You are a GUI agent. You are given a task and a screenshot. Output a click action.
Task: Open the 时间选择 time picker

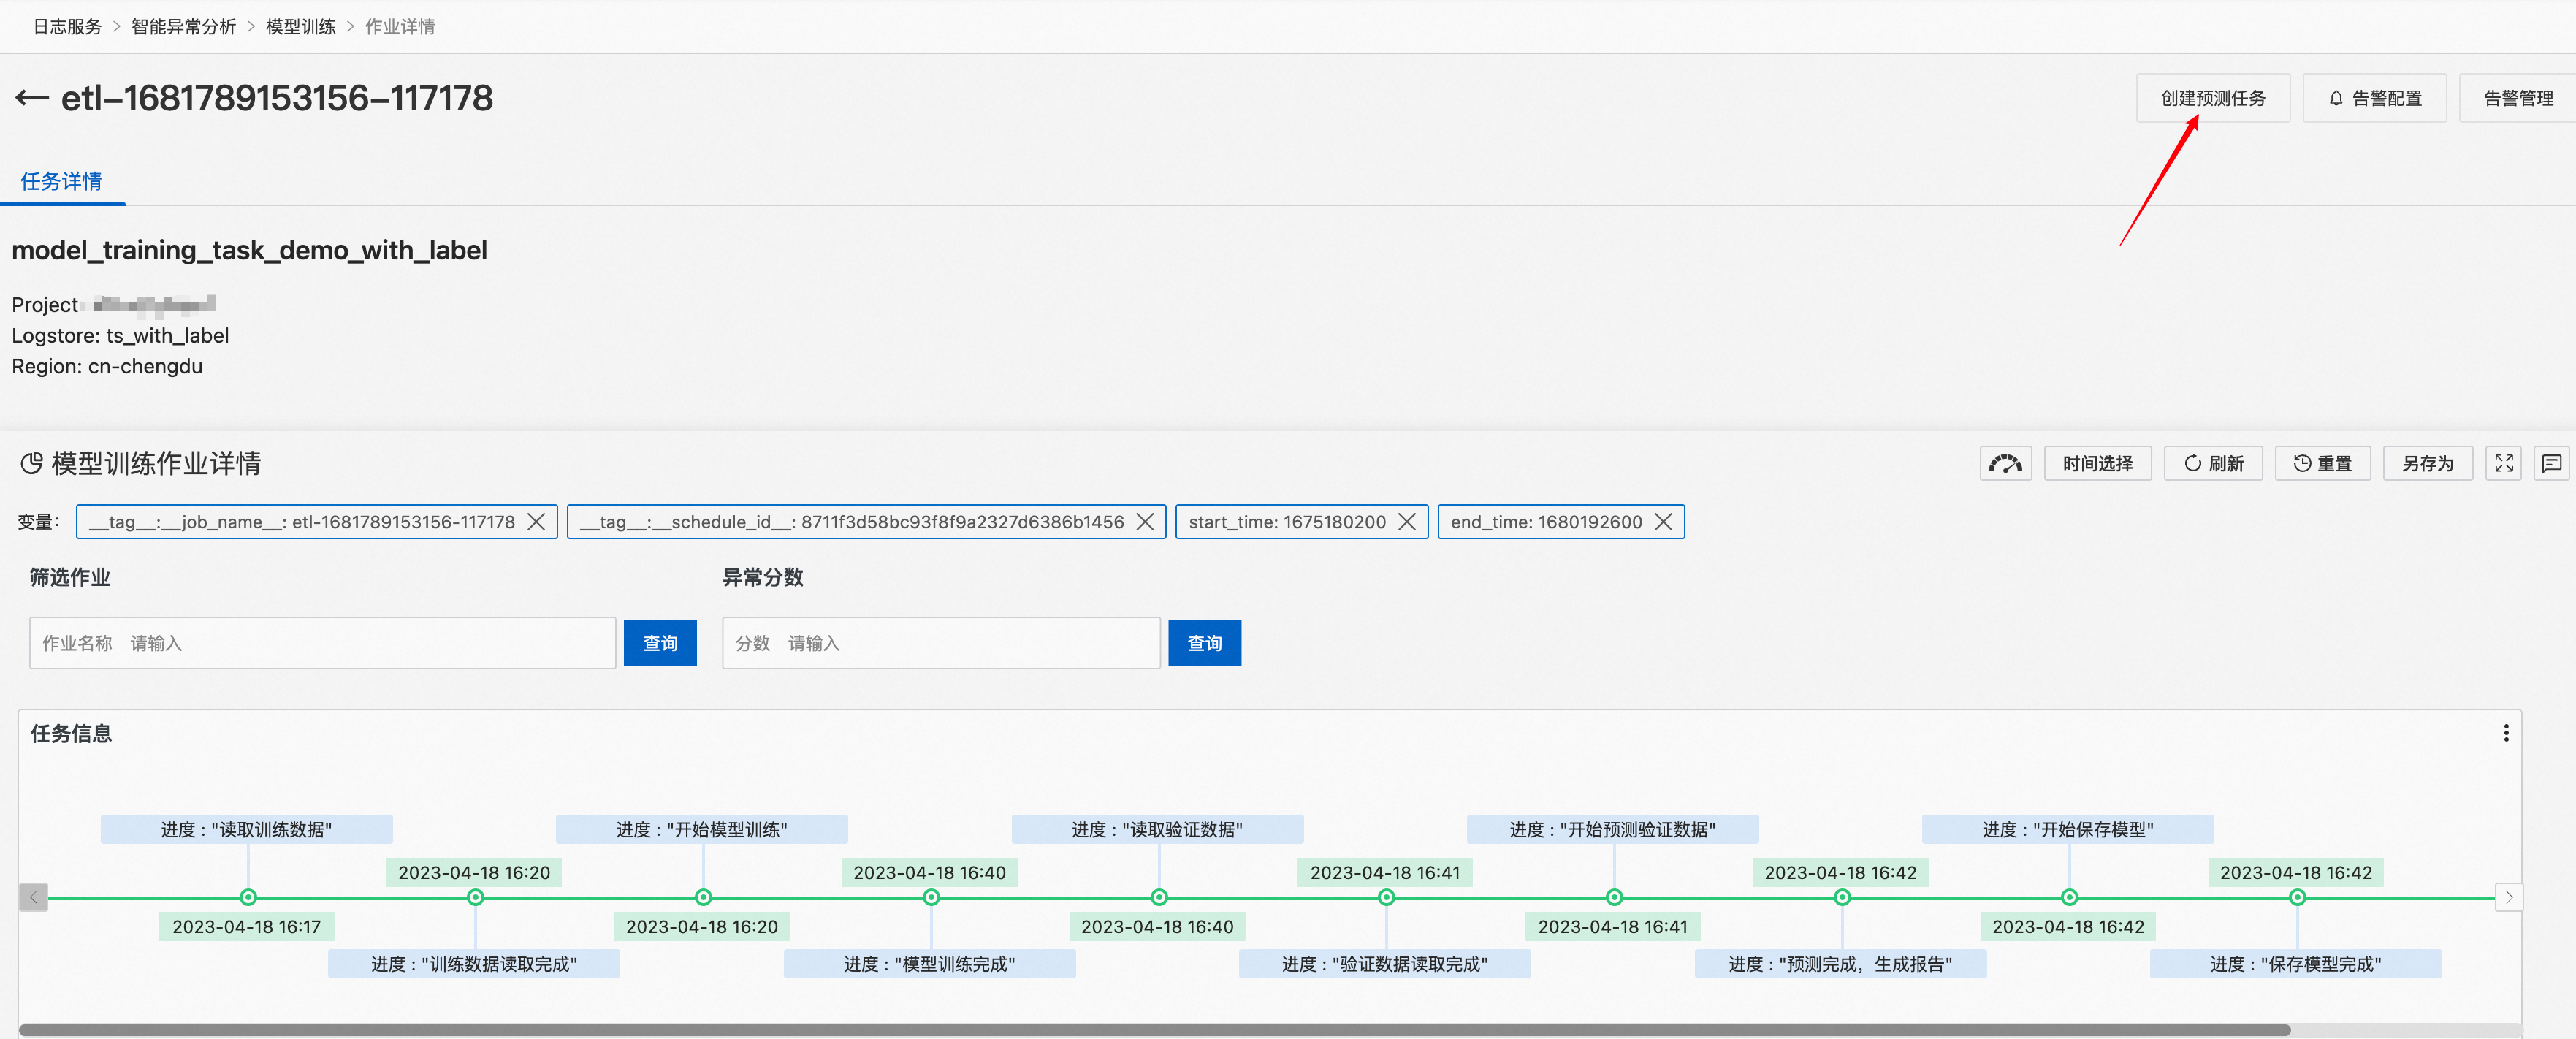click(x=2097, y=463)
